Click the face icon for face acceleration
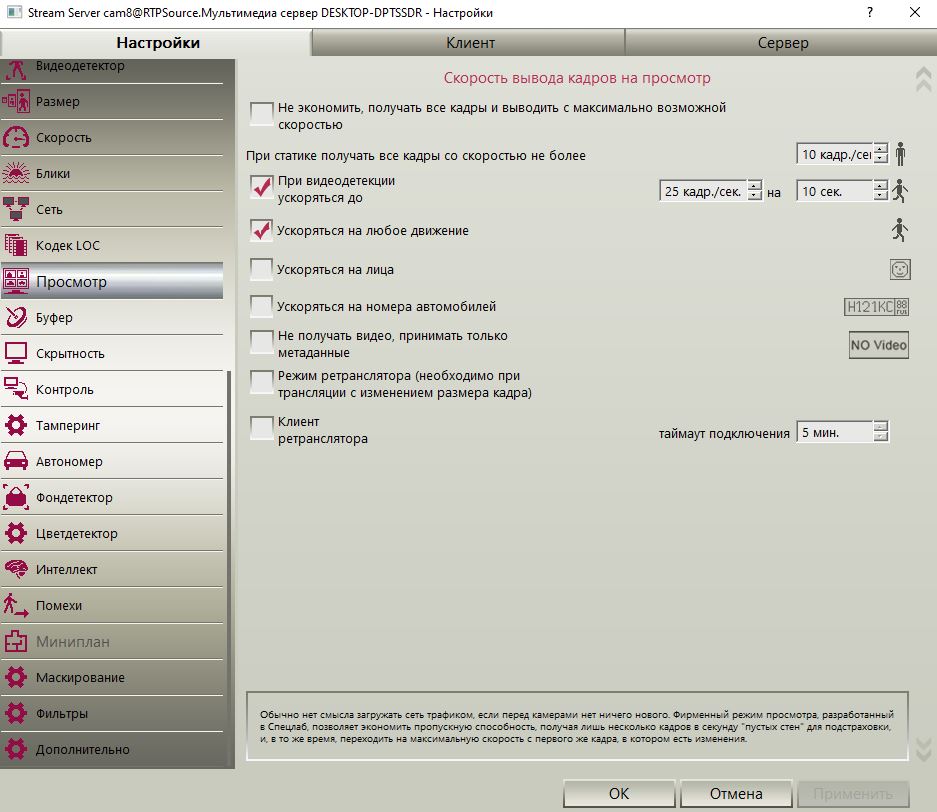Screen dimensions: 937x812 (x=900, y=269)
